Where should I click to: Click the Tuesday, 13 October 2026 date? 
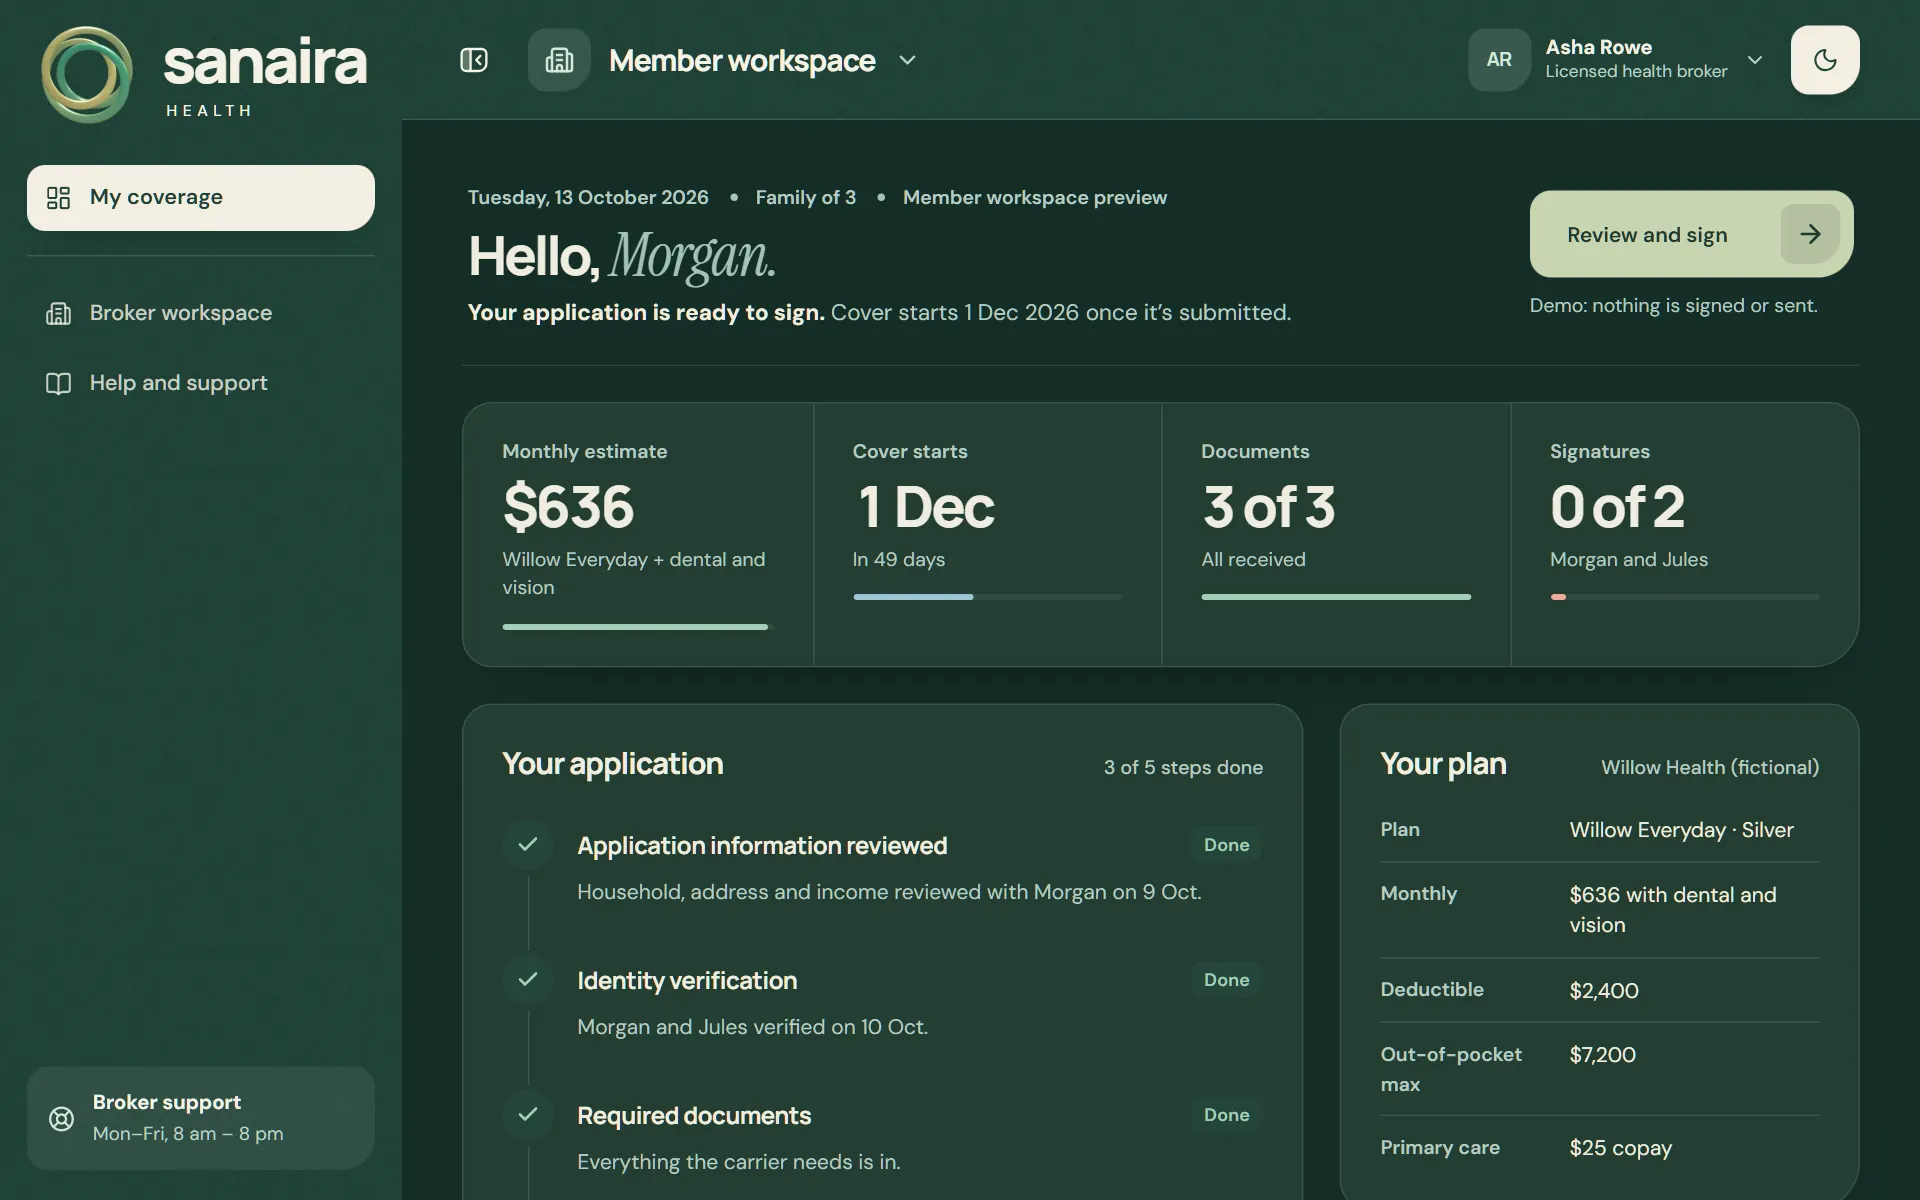coord(588,197)
